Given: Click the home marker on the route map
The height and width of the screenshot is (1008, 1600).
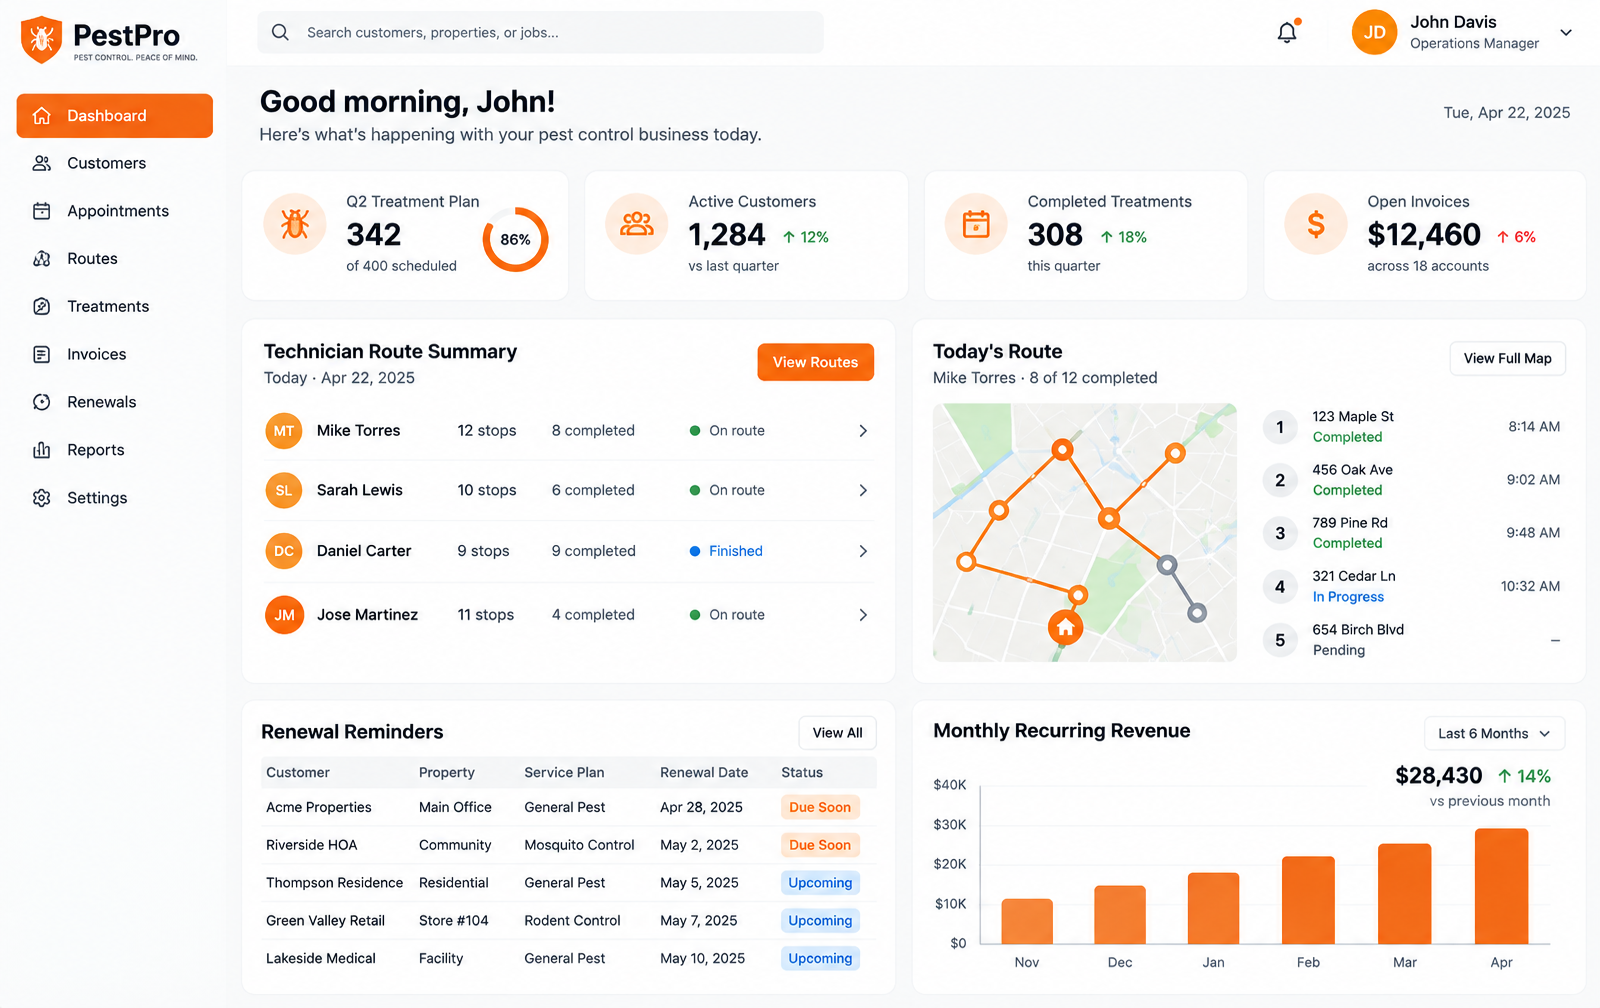Looking at the screenshot, I should [1066, 628].
